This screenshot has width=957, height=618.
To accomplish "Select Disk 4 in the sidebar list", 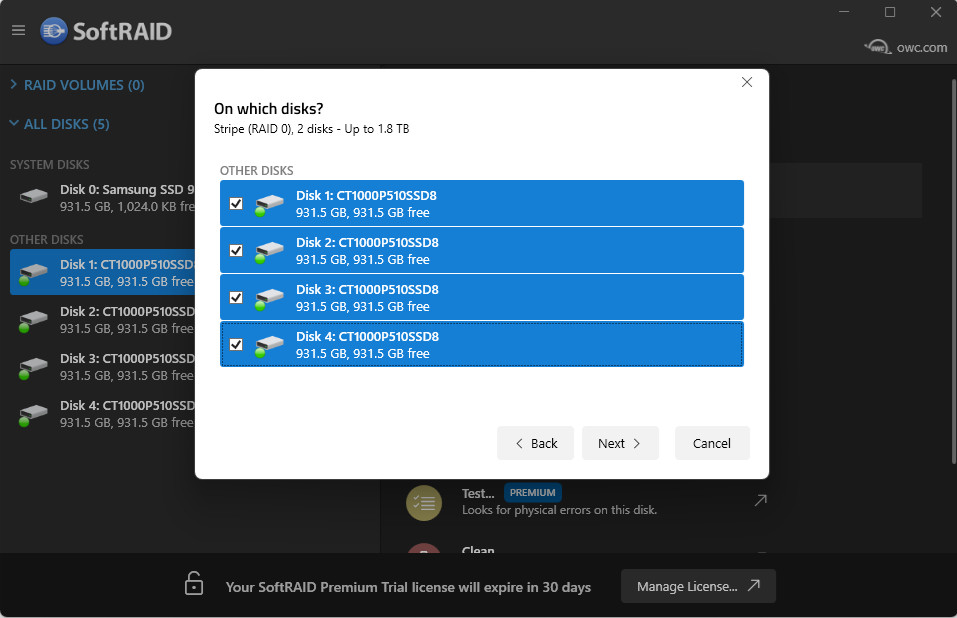I will point(103,414).
